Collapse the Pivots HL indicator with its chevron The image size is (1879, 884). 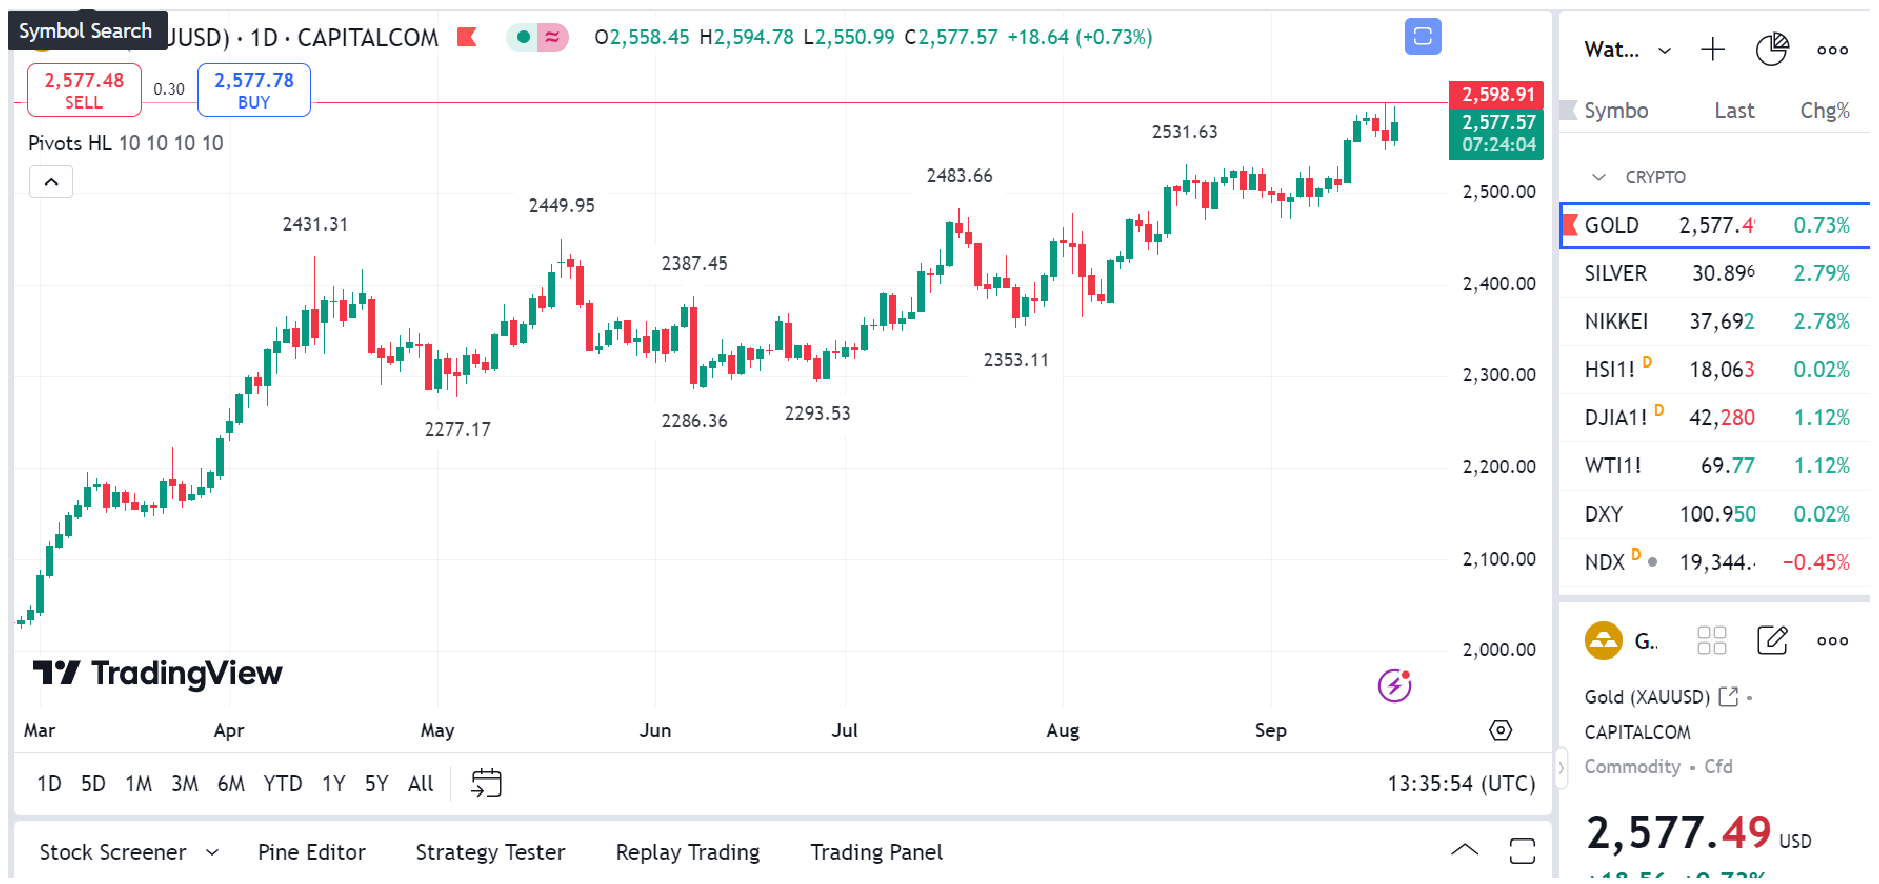point(50,181)
